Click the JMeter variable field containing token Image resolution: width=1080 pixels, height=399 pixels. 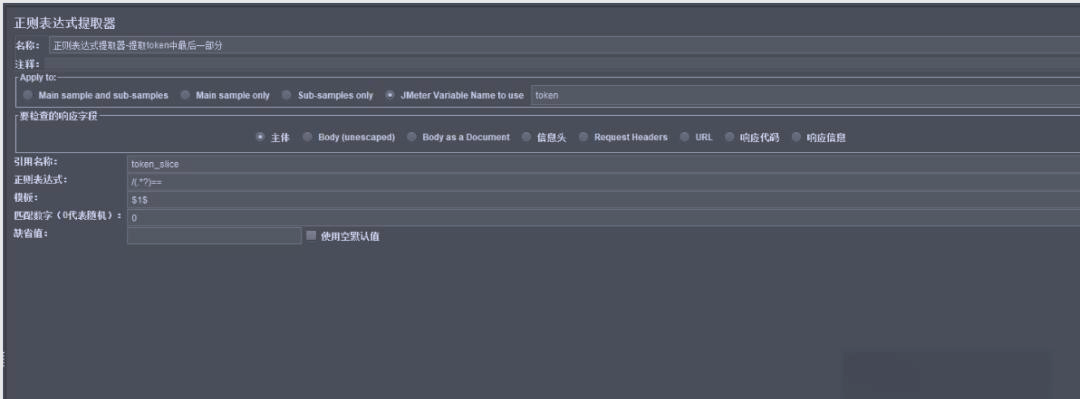point(805,96)
